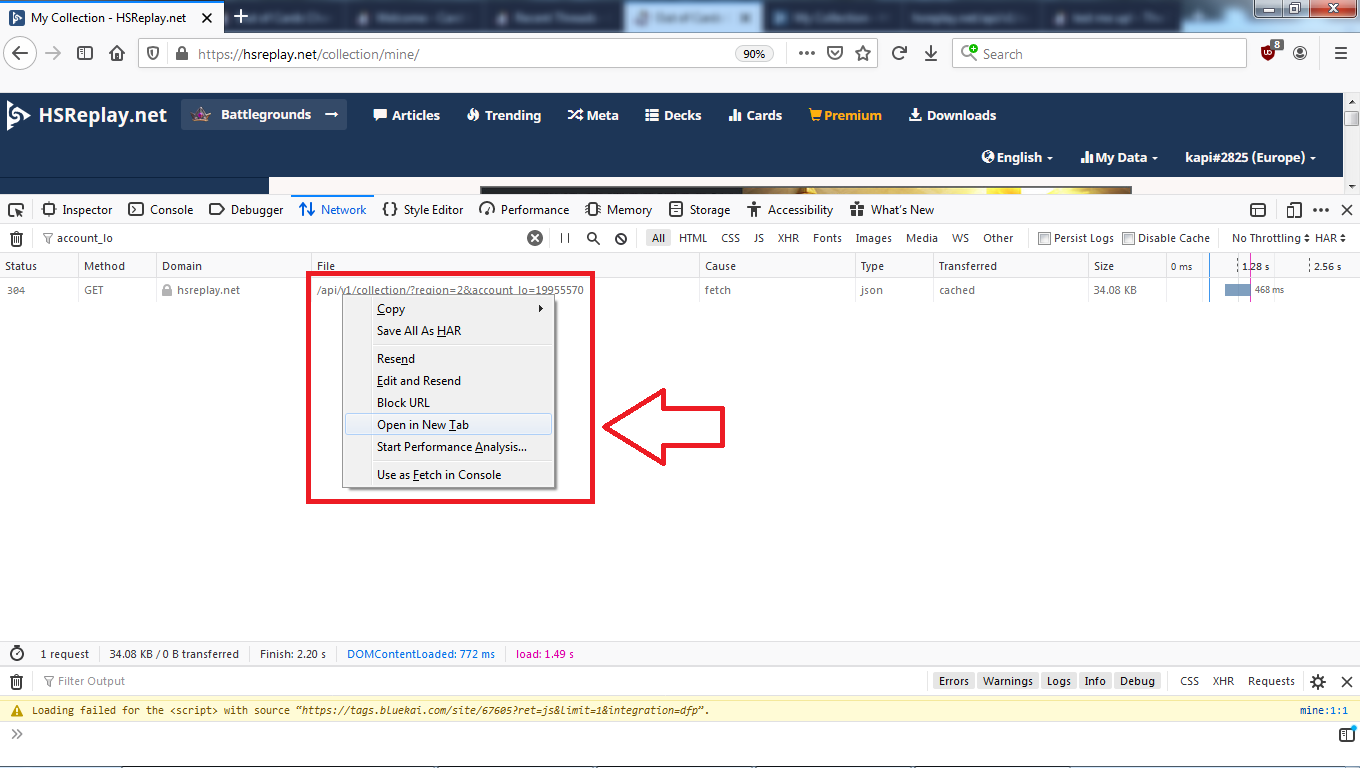Open the Battlegrounds game mode switcher
The width and height of the screenshot is (1360, 768).
(x=264, y=115)
